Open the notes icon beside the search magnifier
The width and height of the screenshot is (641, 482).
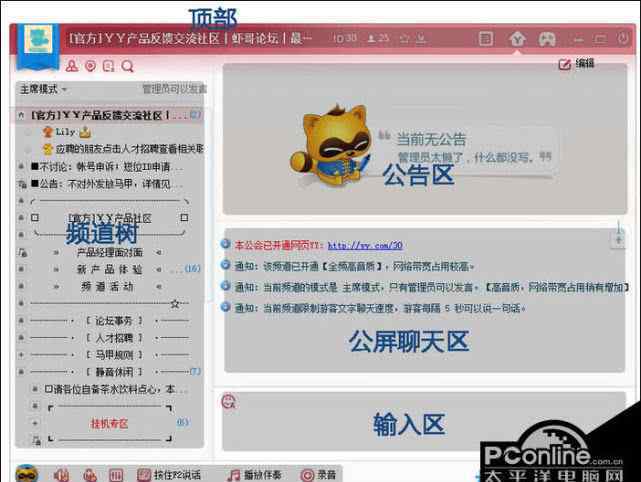pyautogui.click(x=109, y=66)
